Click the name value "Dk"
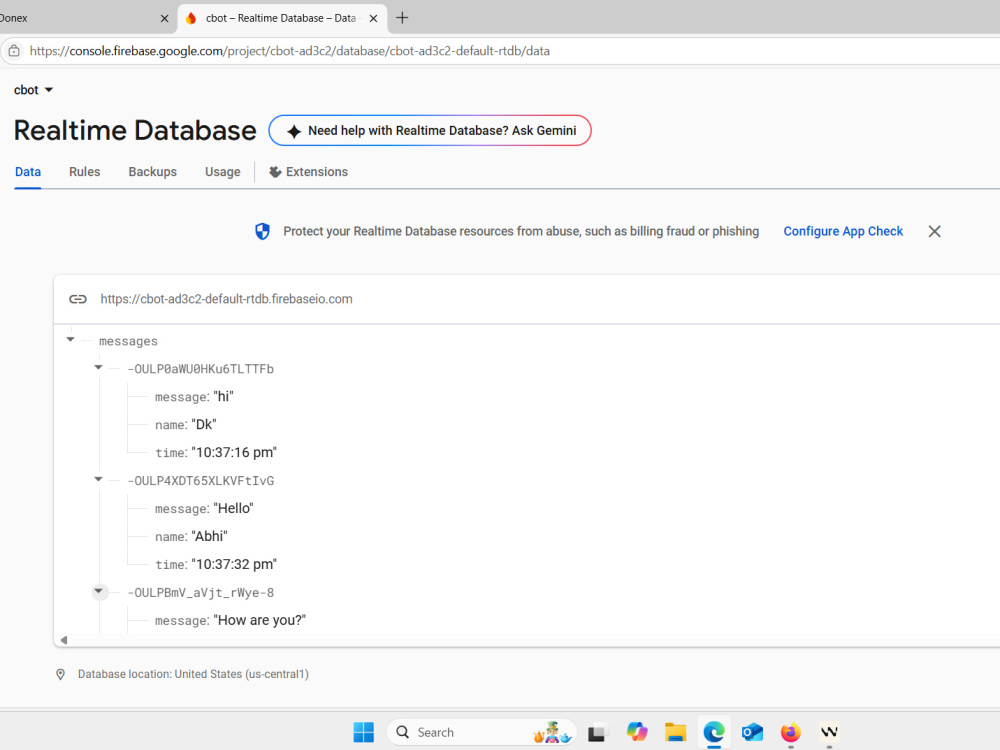Viewport: 1000px width, 750px height. point(204,425)
